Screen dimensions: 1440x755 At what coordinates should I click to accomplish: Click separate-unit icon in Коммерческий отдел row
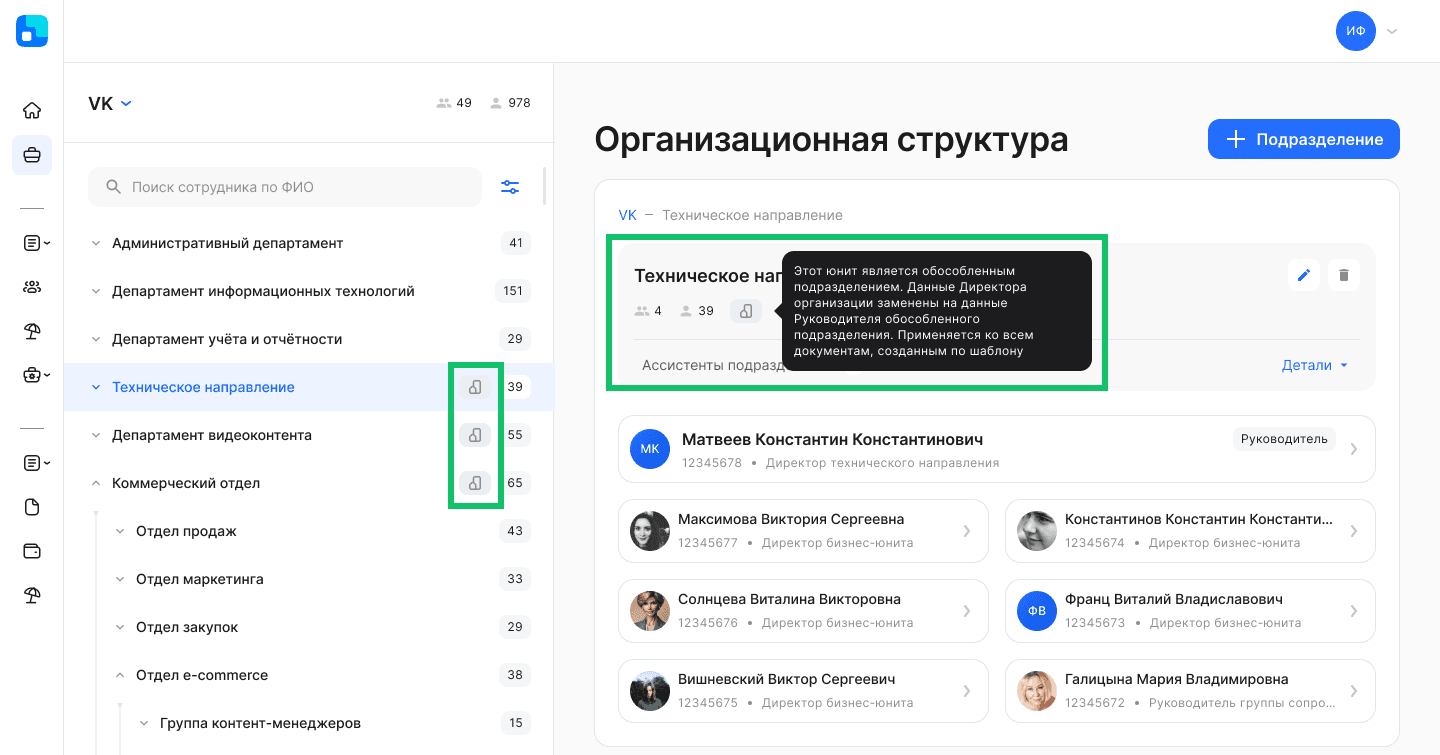[475, 483]
